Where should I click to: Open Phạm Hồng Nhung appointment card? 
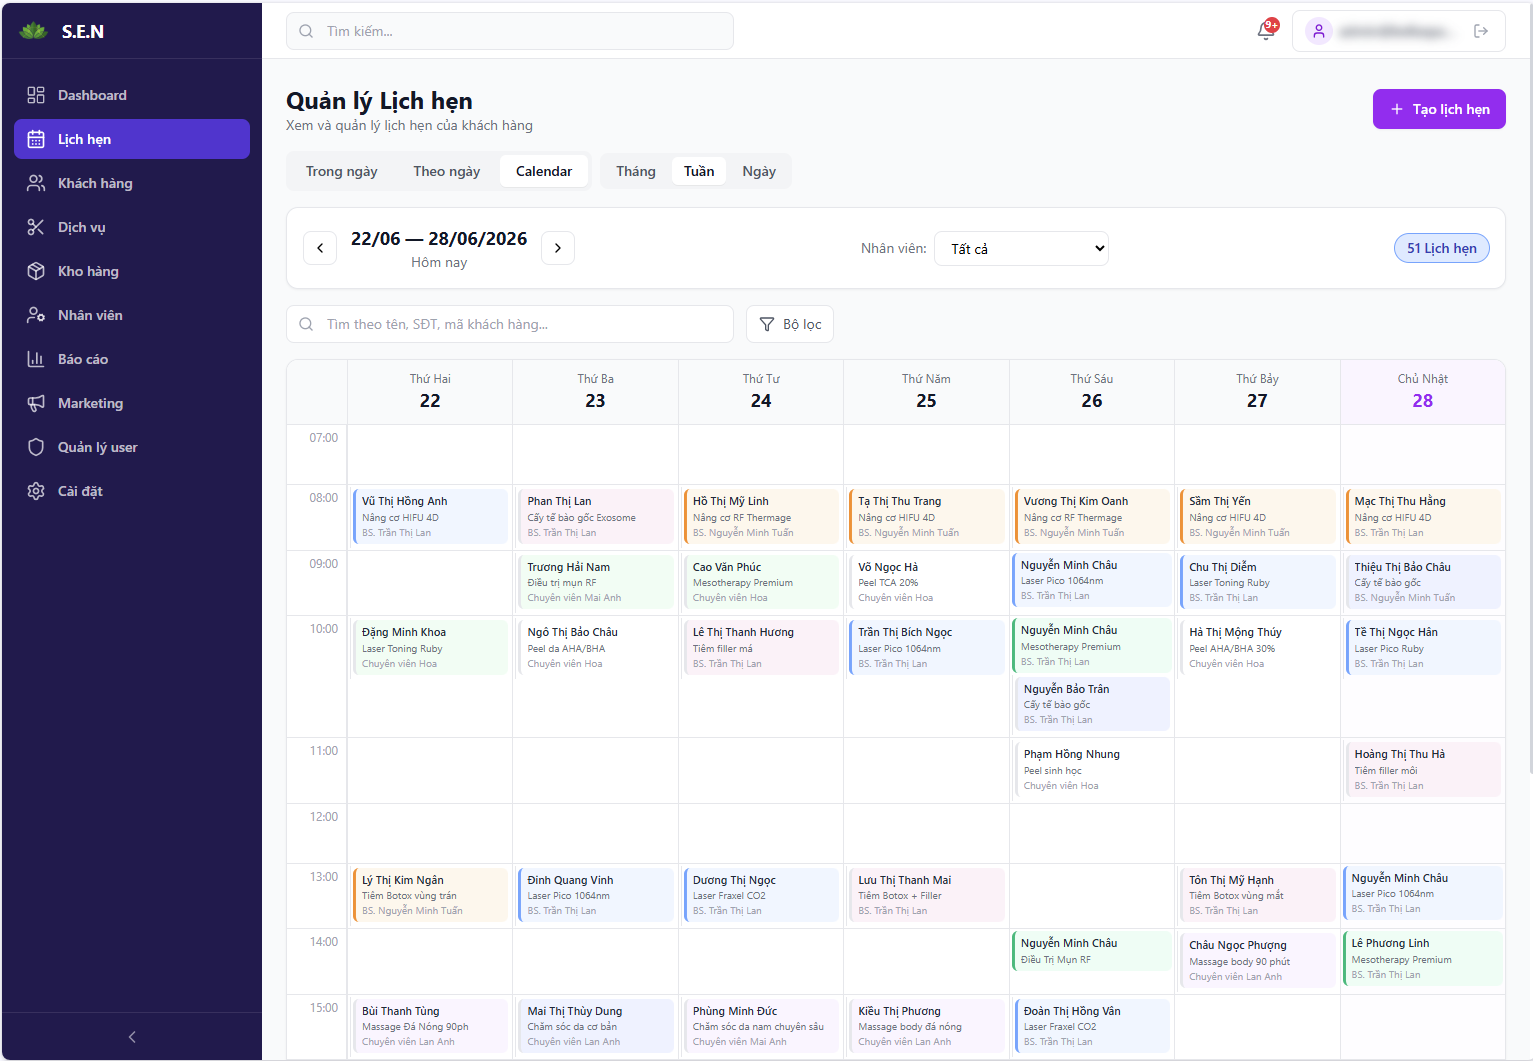(x=1093, y=769)
